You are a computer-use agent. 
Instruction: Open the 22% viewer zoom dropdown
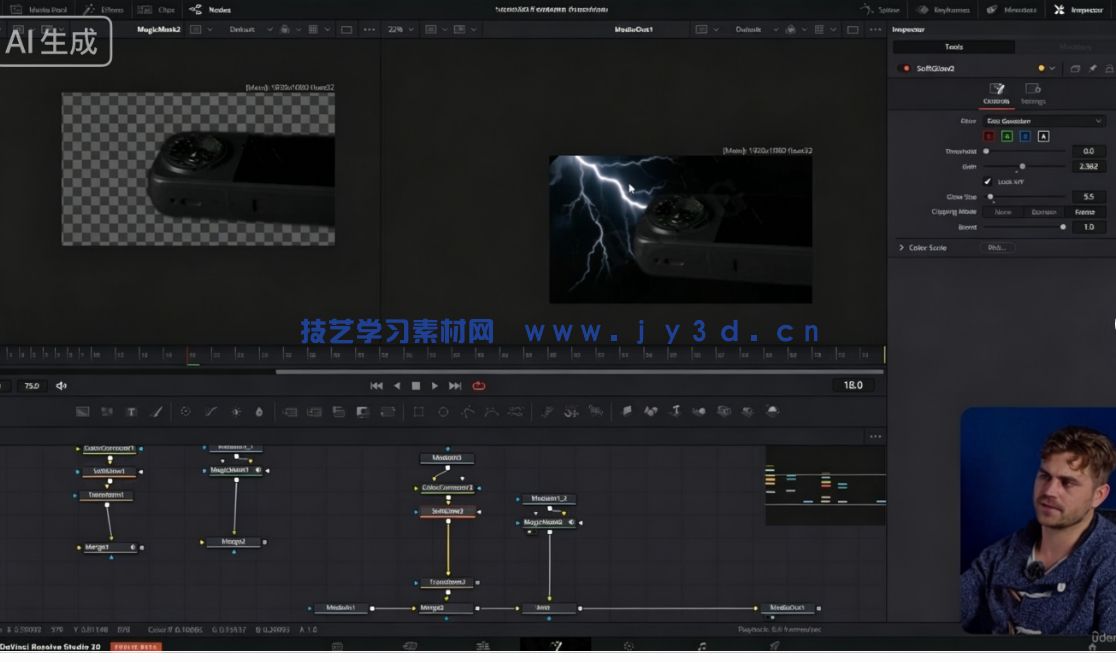coord(398,29)
